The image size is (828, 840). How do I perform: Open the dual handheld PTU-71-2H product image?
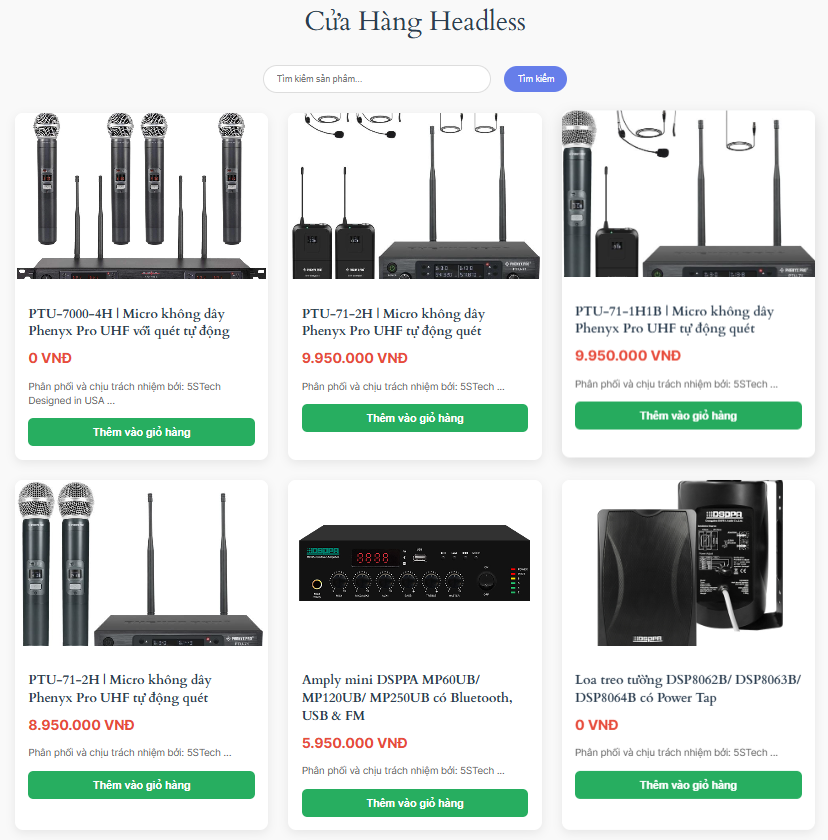(141, 563)
